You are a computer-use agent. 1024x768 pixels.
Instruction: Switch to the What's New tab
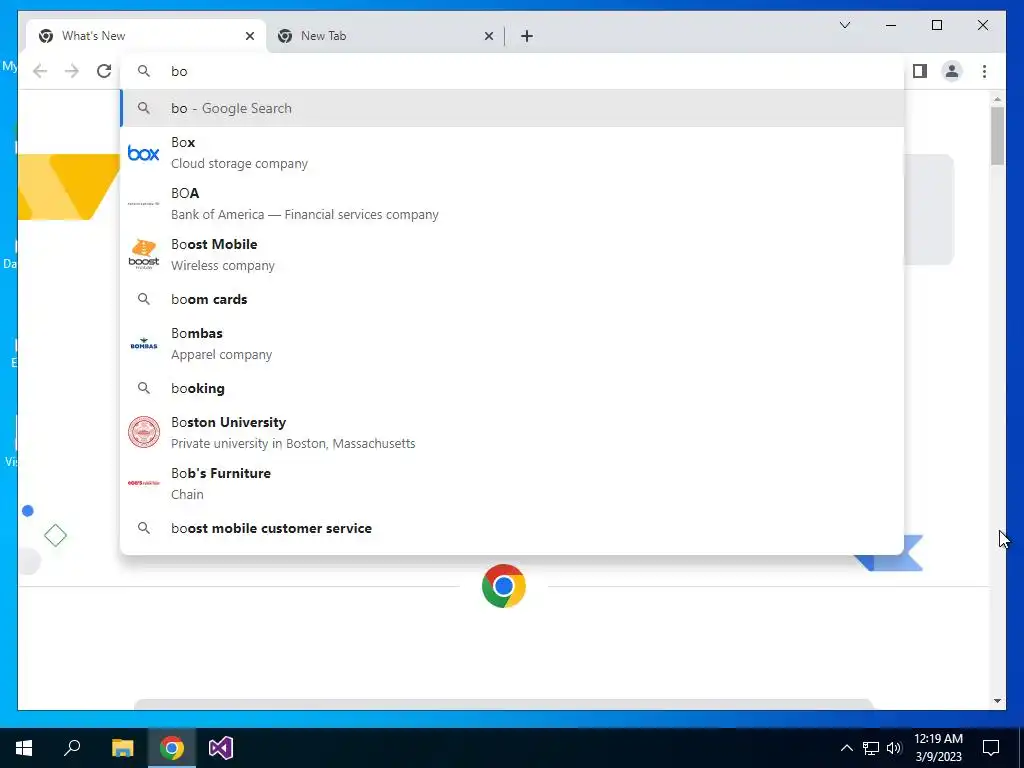146,36
